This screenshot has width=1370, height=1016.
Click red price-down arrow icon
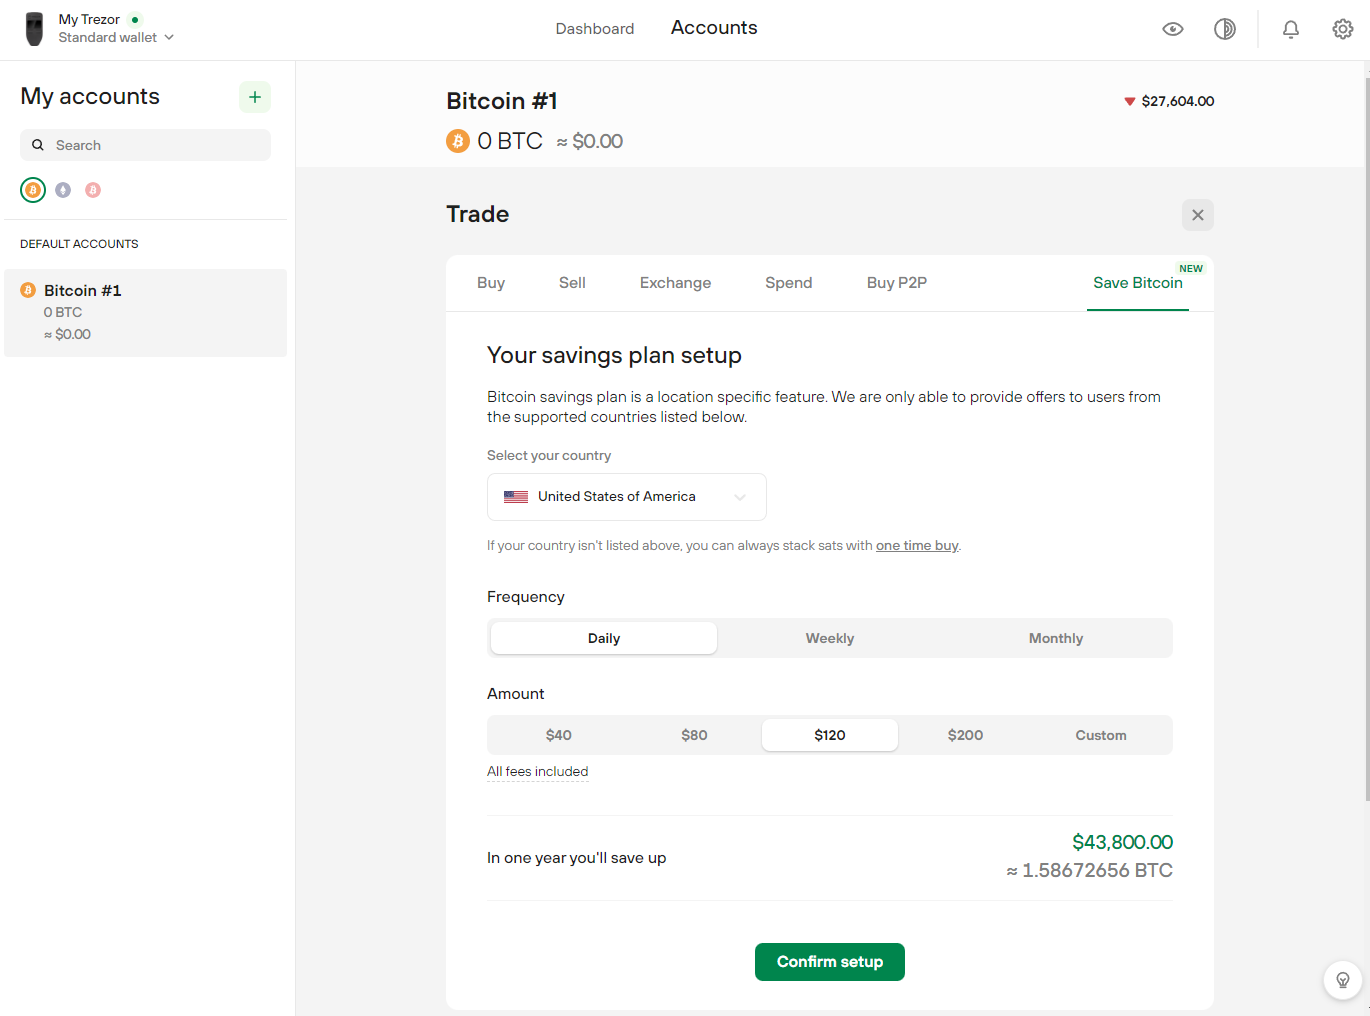tap(1130, 101)
